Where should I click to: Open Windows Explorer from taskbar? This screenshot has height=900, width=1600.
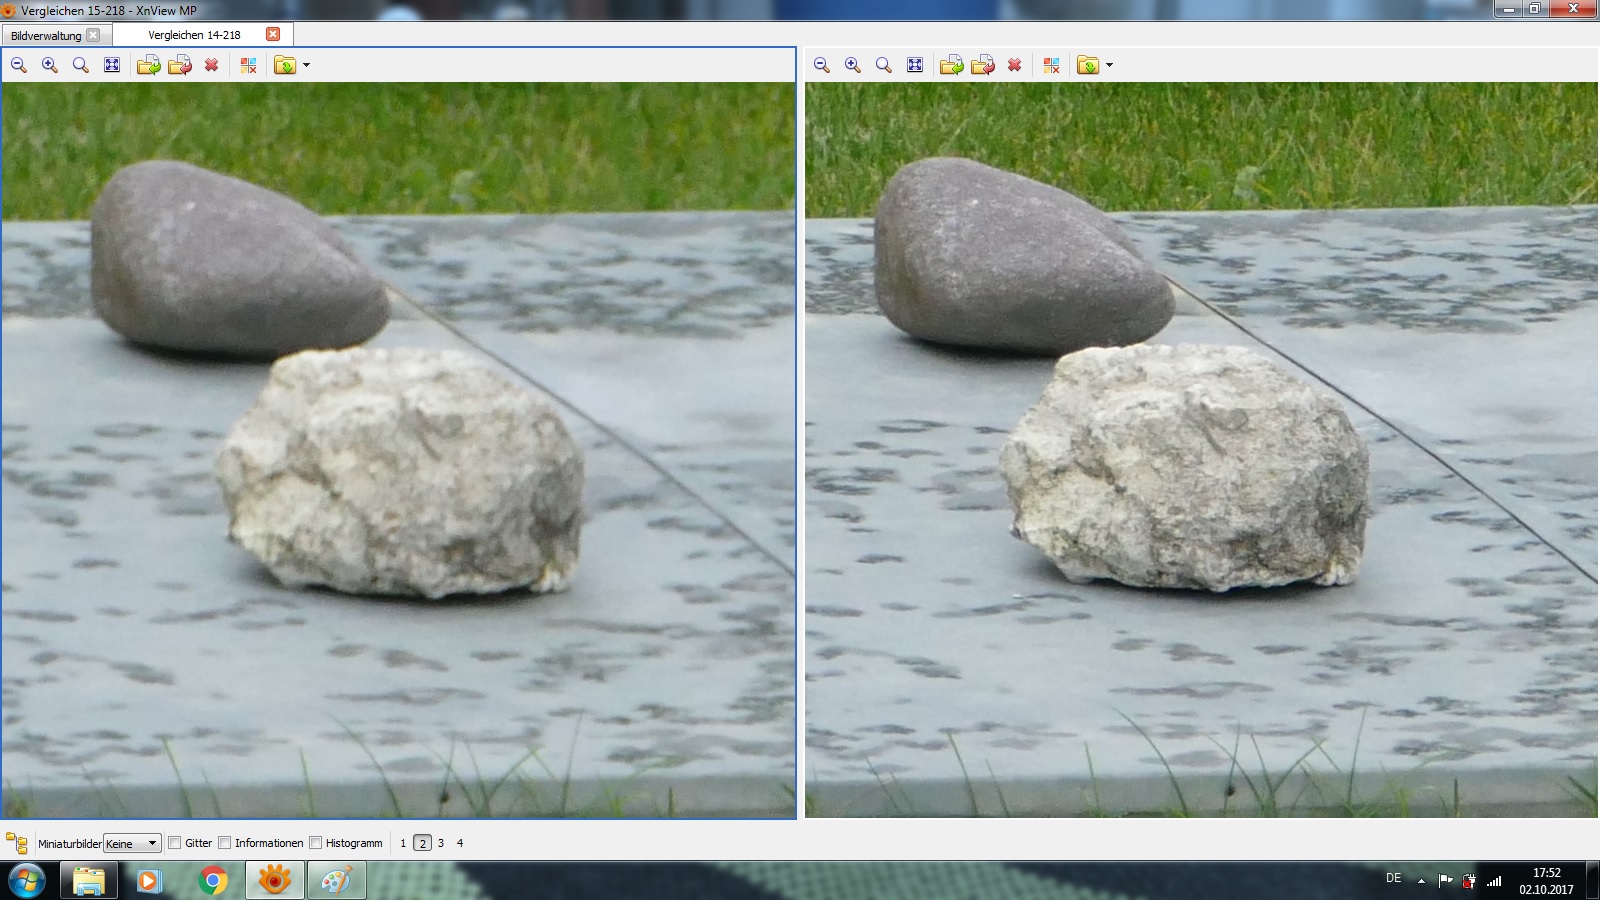pos(88,881)
